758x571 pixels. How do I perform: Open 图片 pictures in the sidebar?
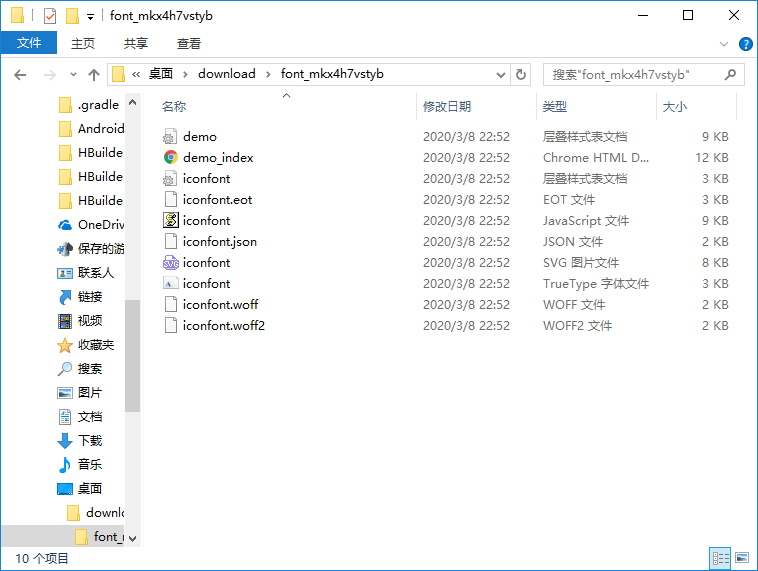pyautogui.click(x=80, y=393)
